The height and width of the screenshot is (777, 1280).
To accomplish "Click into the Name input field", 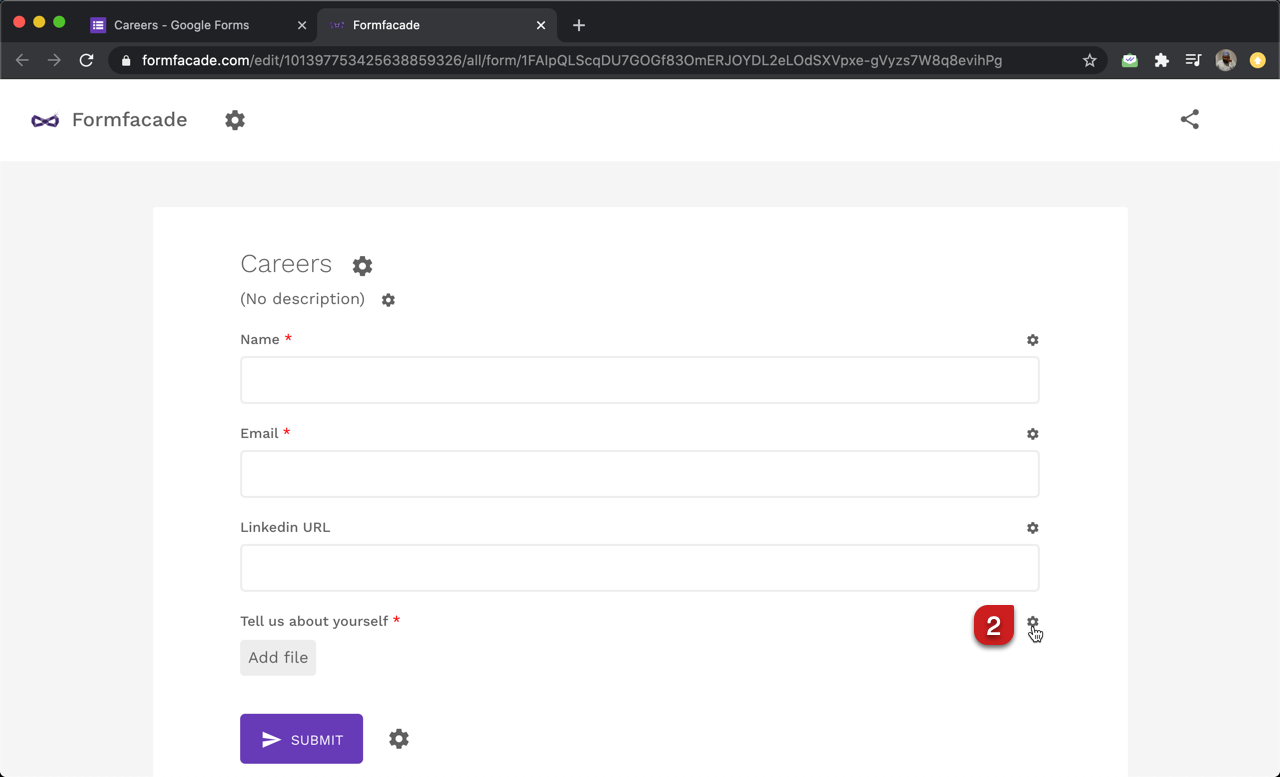I will pos(639,380).
